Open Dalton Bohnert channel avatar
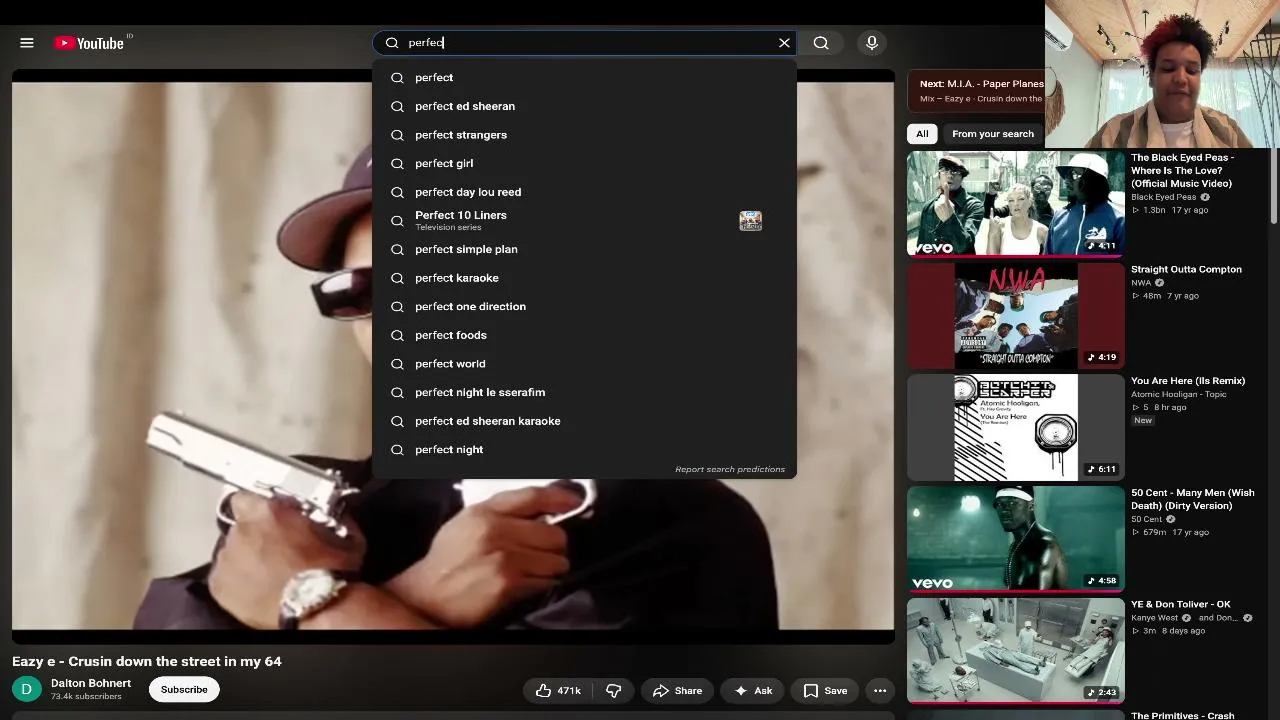This screenshot has height=720, width=1280. (x=27, y=689)
